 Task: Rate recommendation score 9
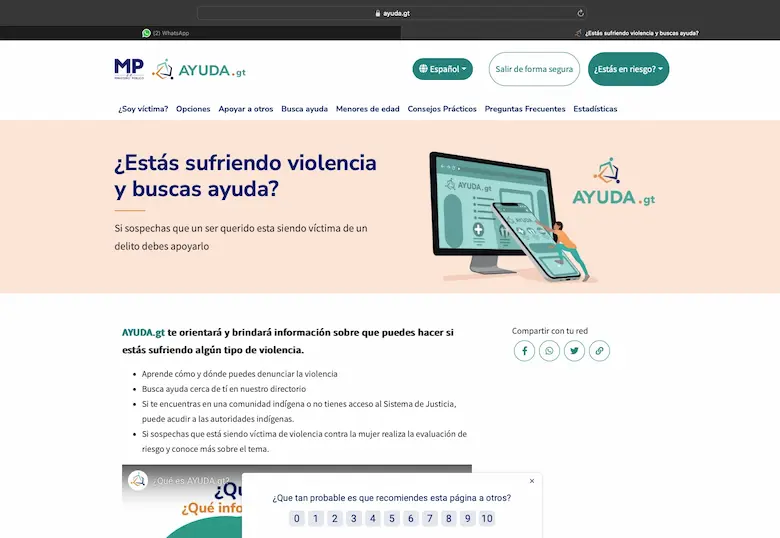(468, 519)
